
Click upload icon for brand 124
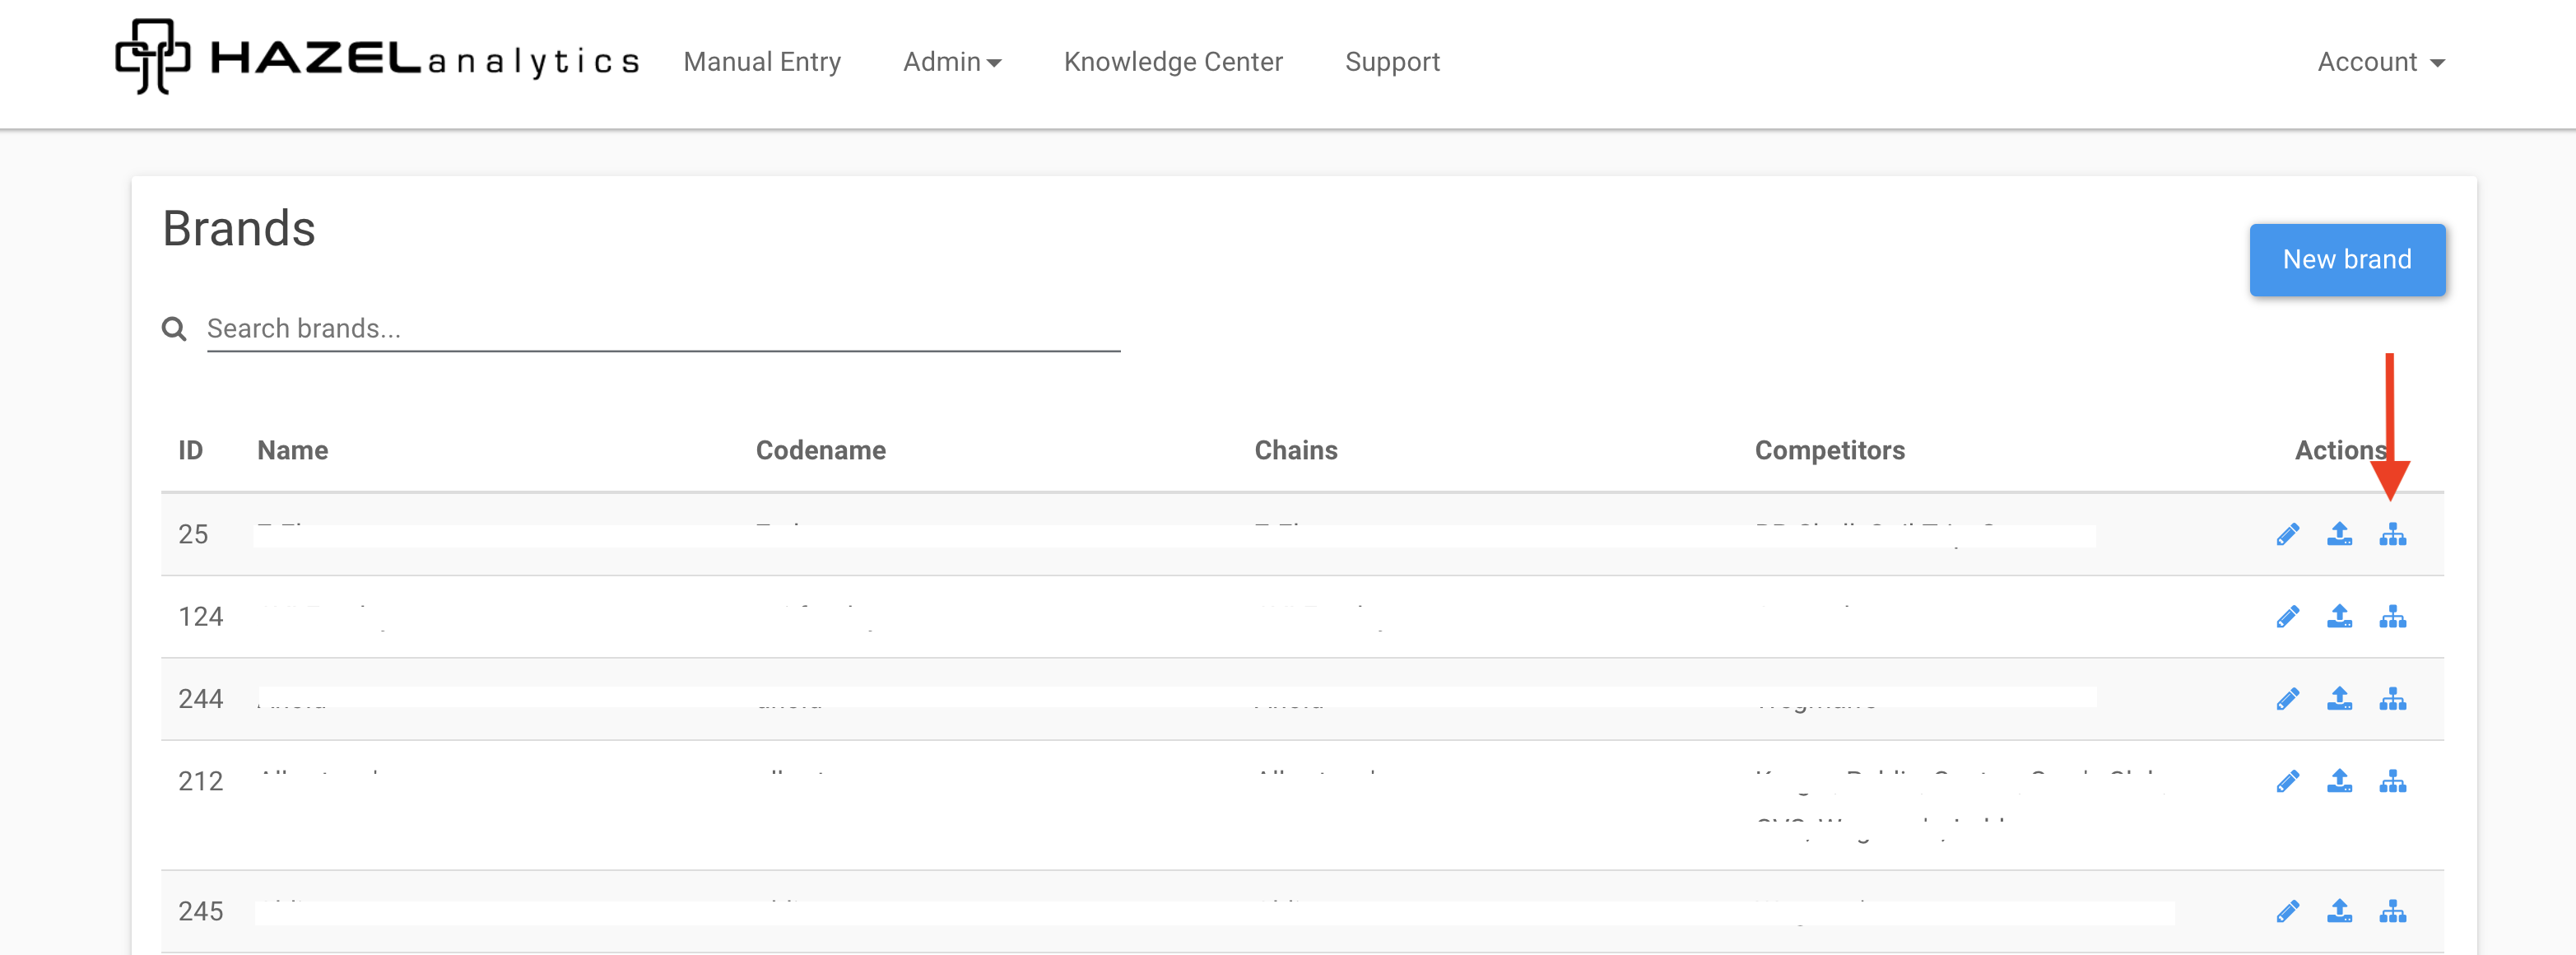[2339, 617]
